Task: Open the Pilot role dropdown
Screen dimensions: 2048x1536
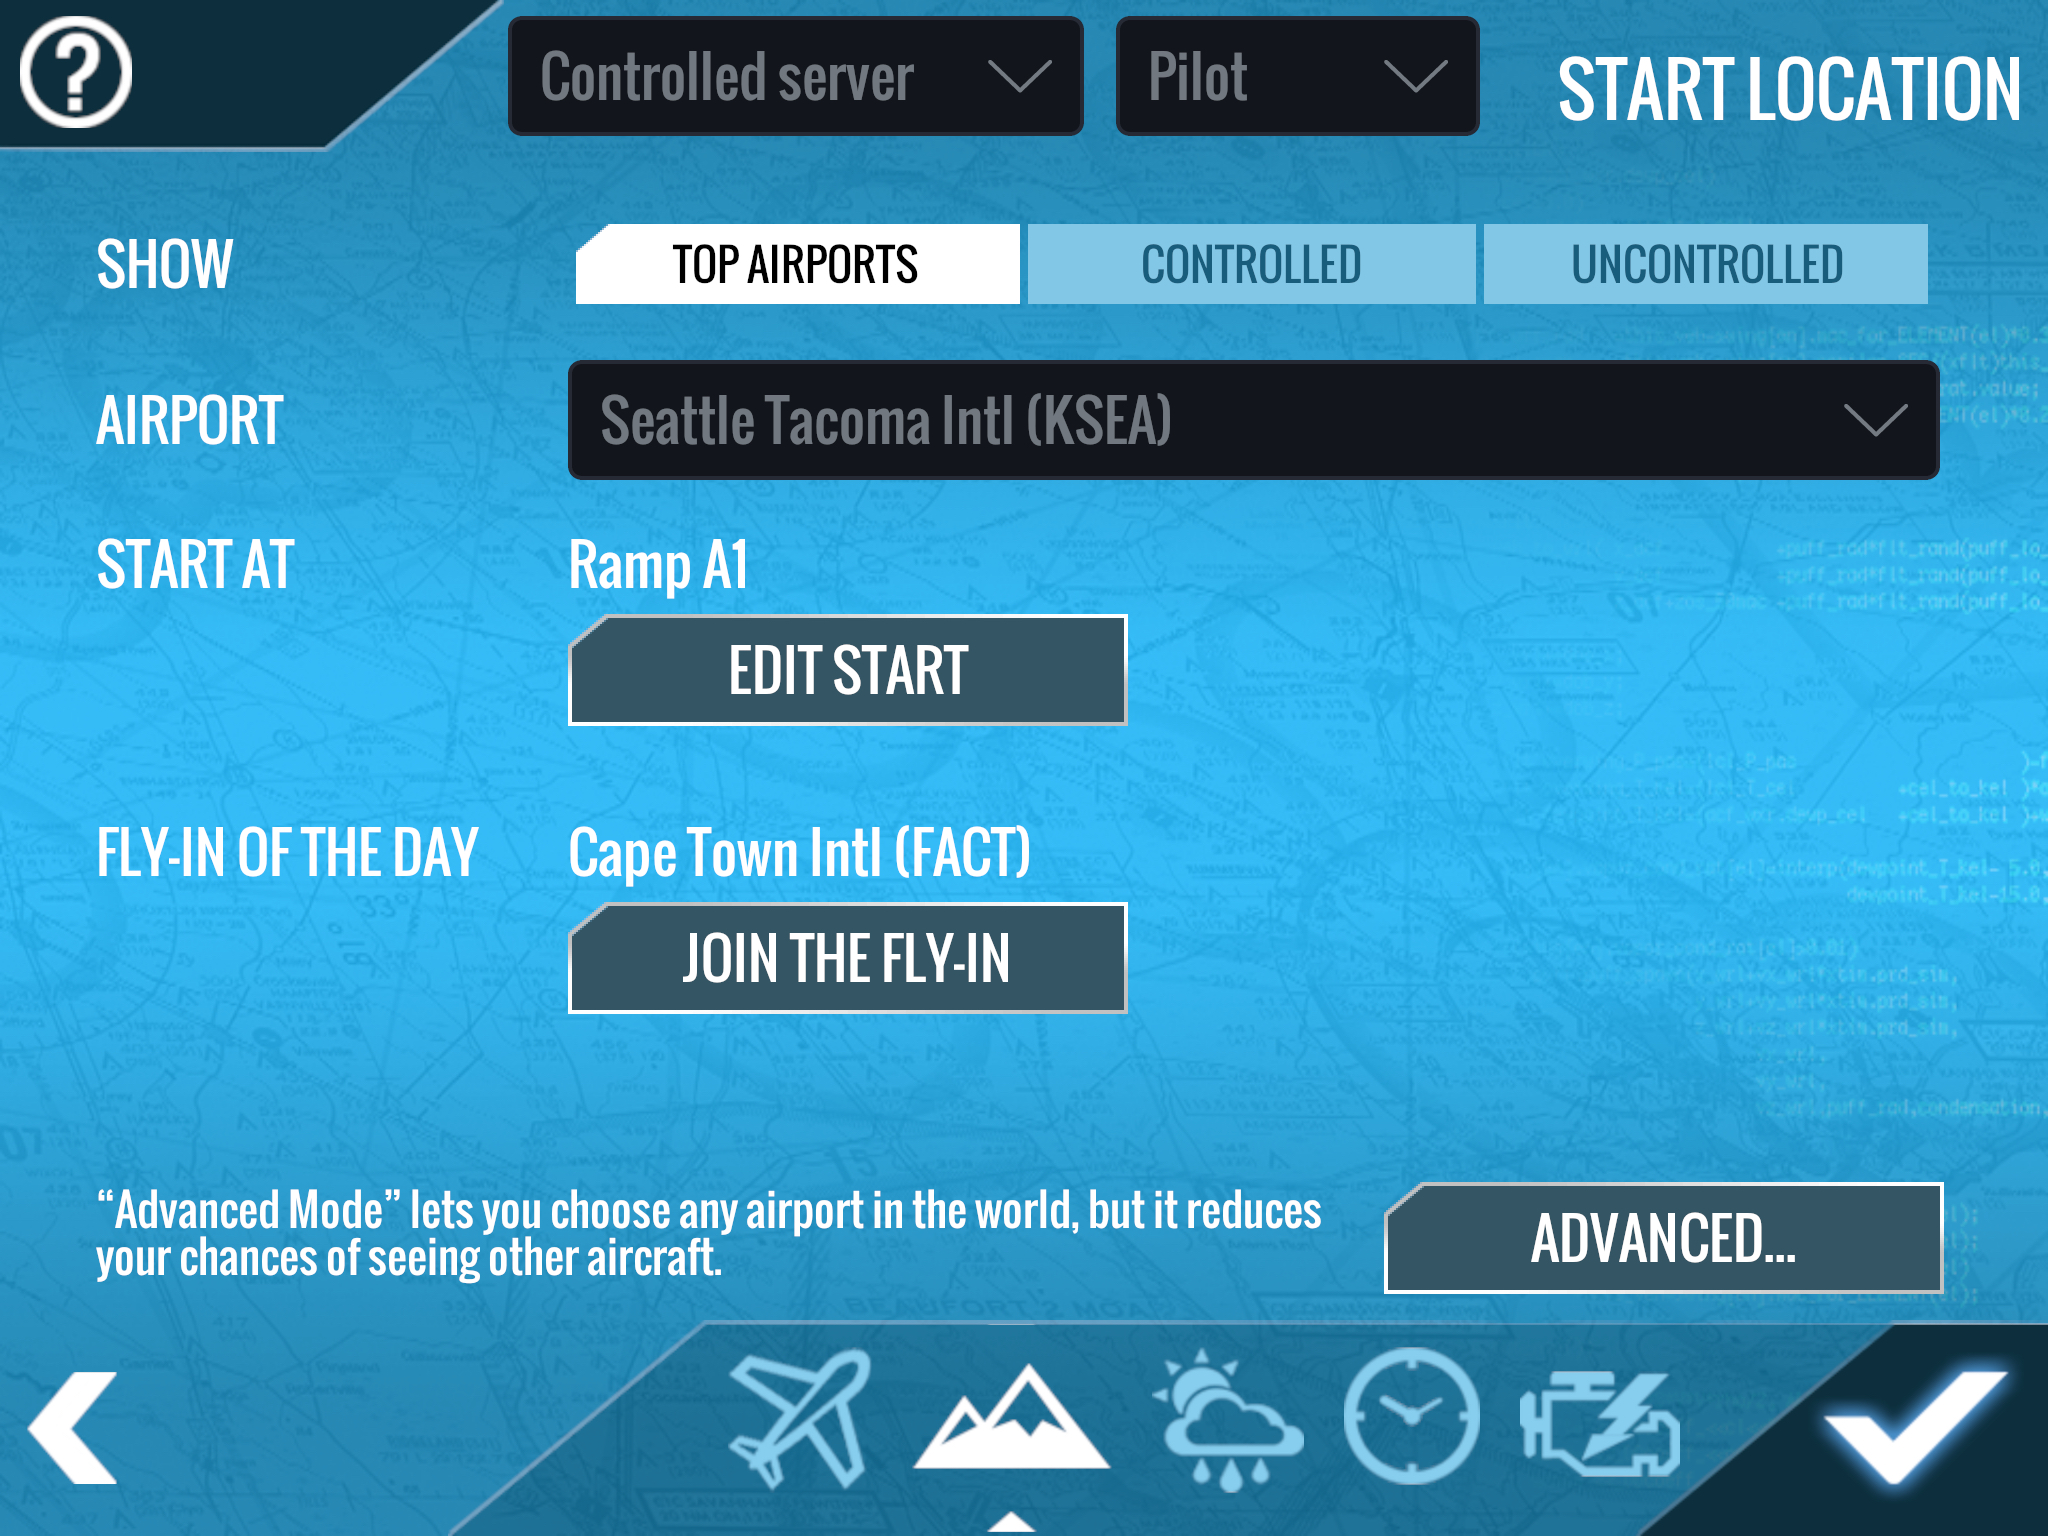Action: click(1290, 76)
